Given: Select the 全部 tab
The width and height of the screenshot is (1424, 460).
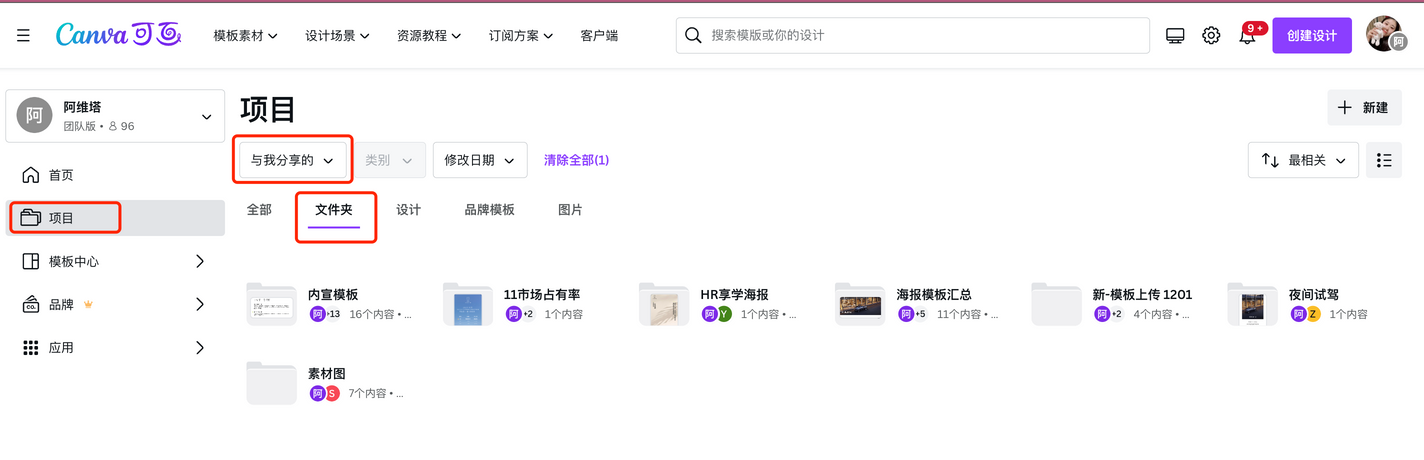Looking at the screenshot, I should coord(259,210).
